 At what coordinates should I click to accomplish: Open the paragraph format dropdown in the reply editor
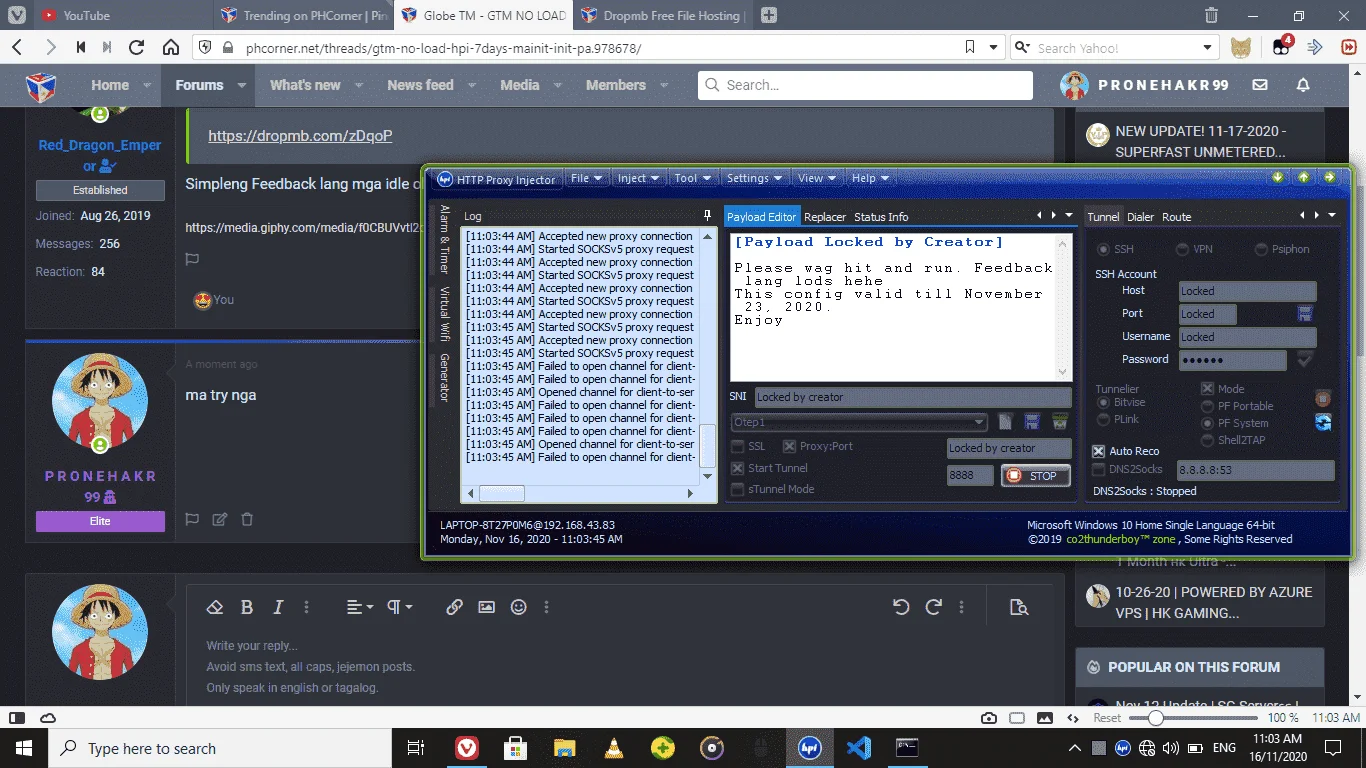tap(400, 607)
